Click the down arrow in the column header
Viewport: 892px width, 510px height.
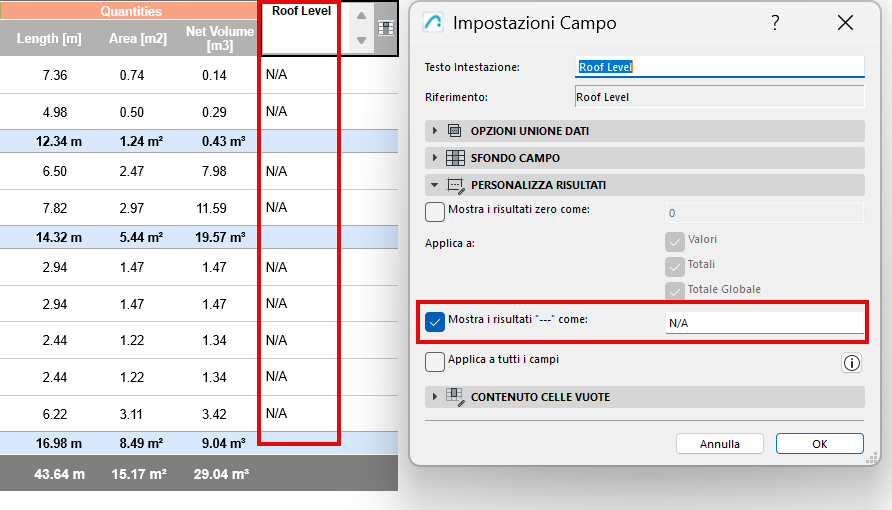click(x=361, y=42)
